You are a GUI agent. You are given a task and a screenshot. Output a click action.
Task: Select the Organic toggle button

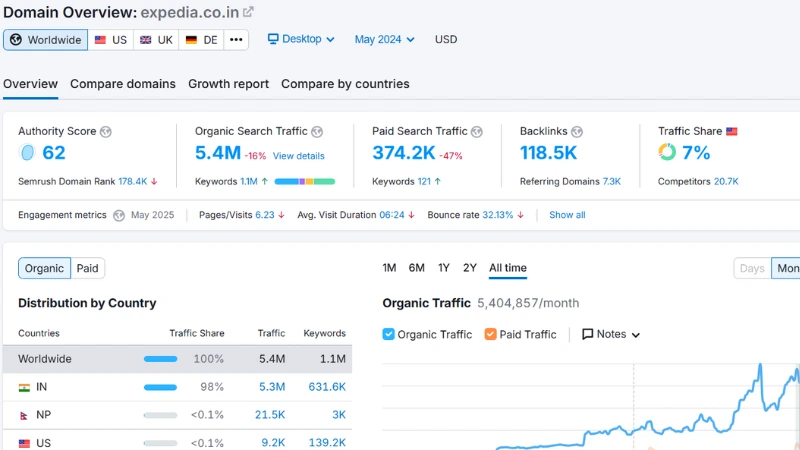[44, 268]
